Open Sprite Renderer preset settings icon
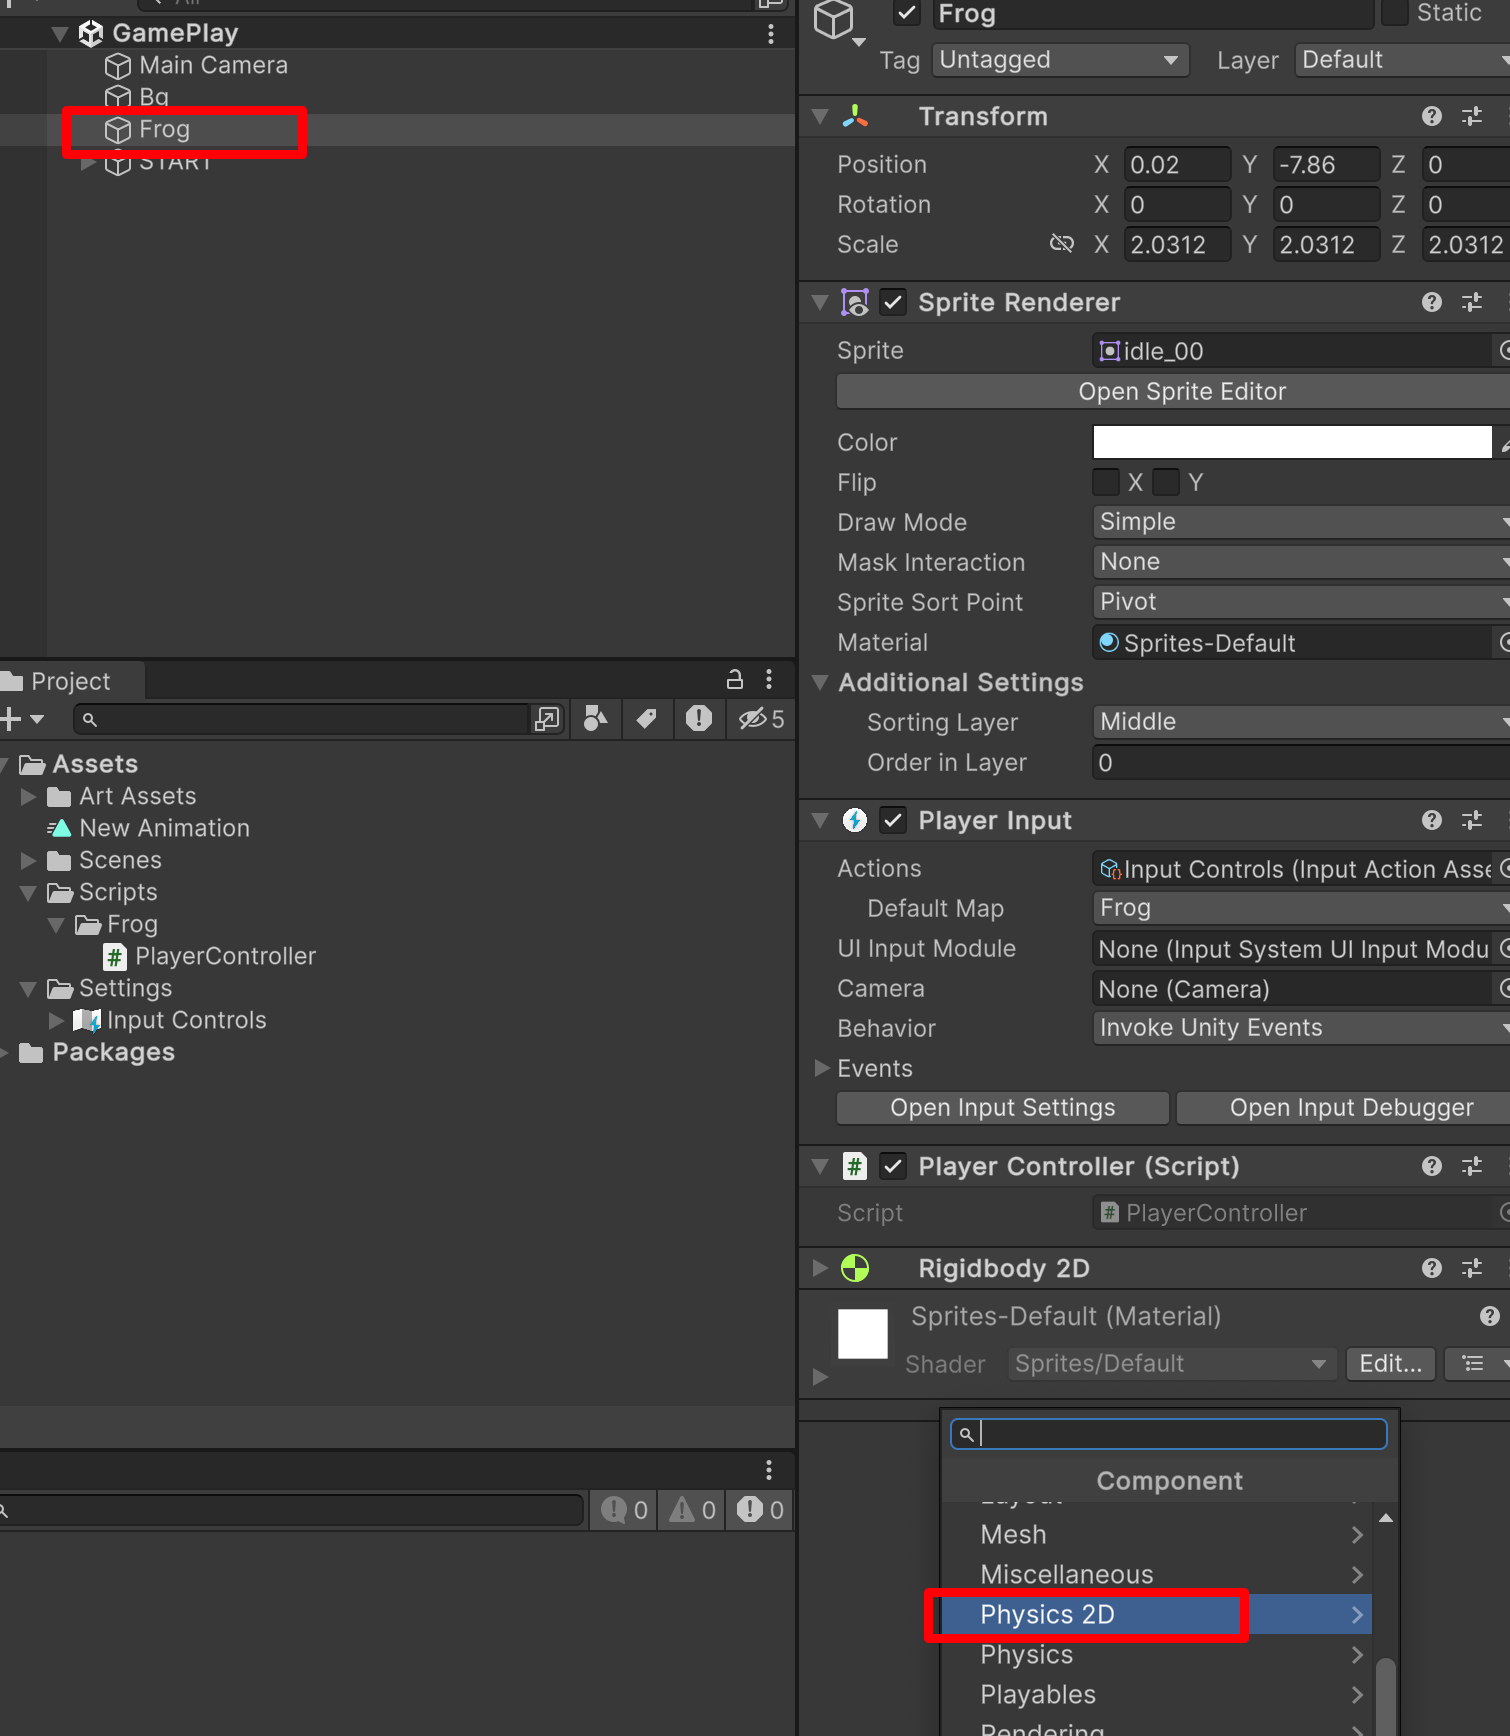This screenshot has width=1510, height=1736. [1472, 302]
